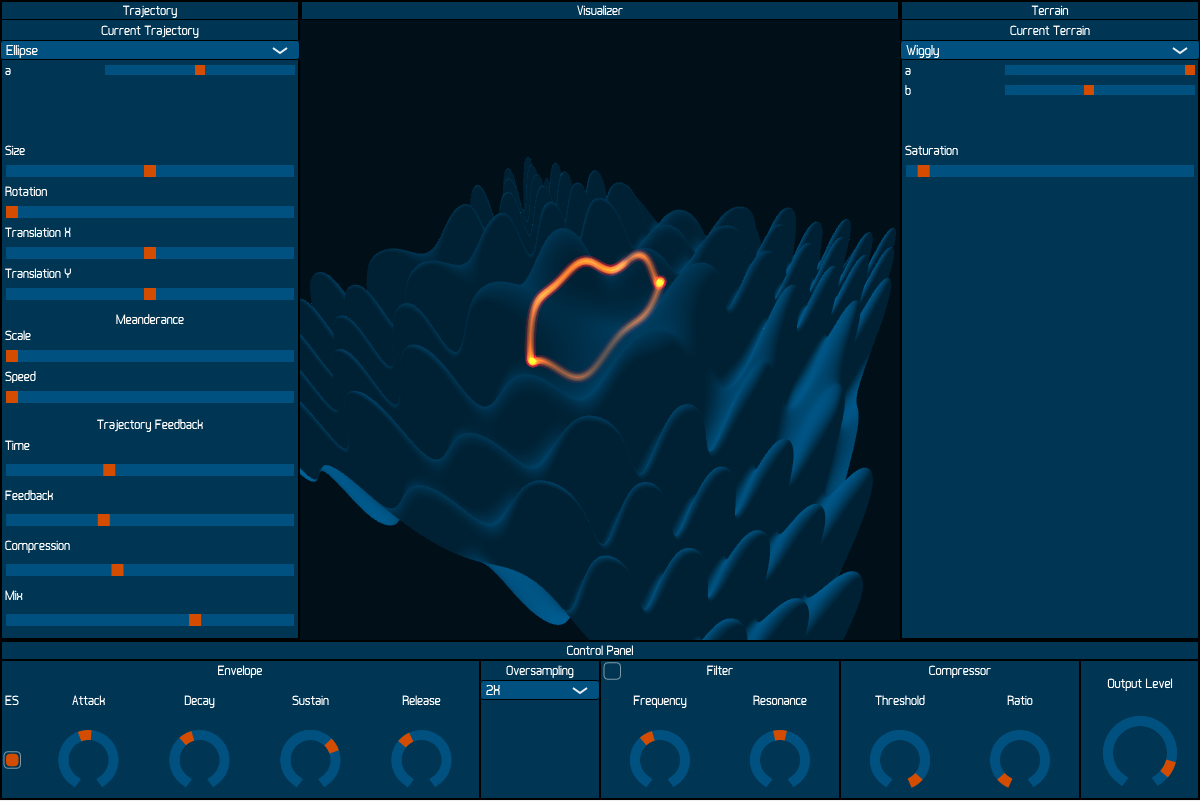Click the Sustain knob
Viewport: 1200px width, 801px height.
[x=310, y=760]
